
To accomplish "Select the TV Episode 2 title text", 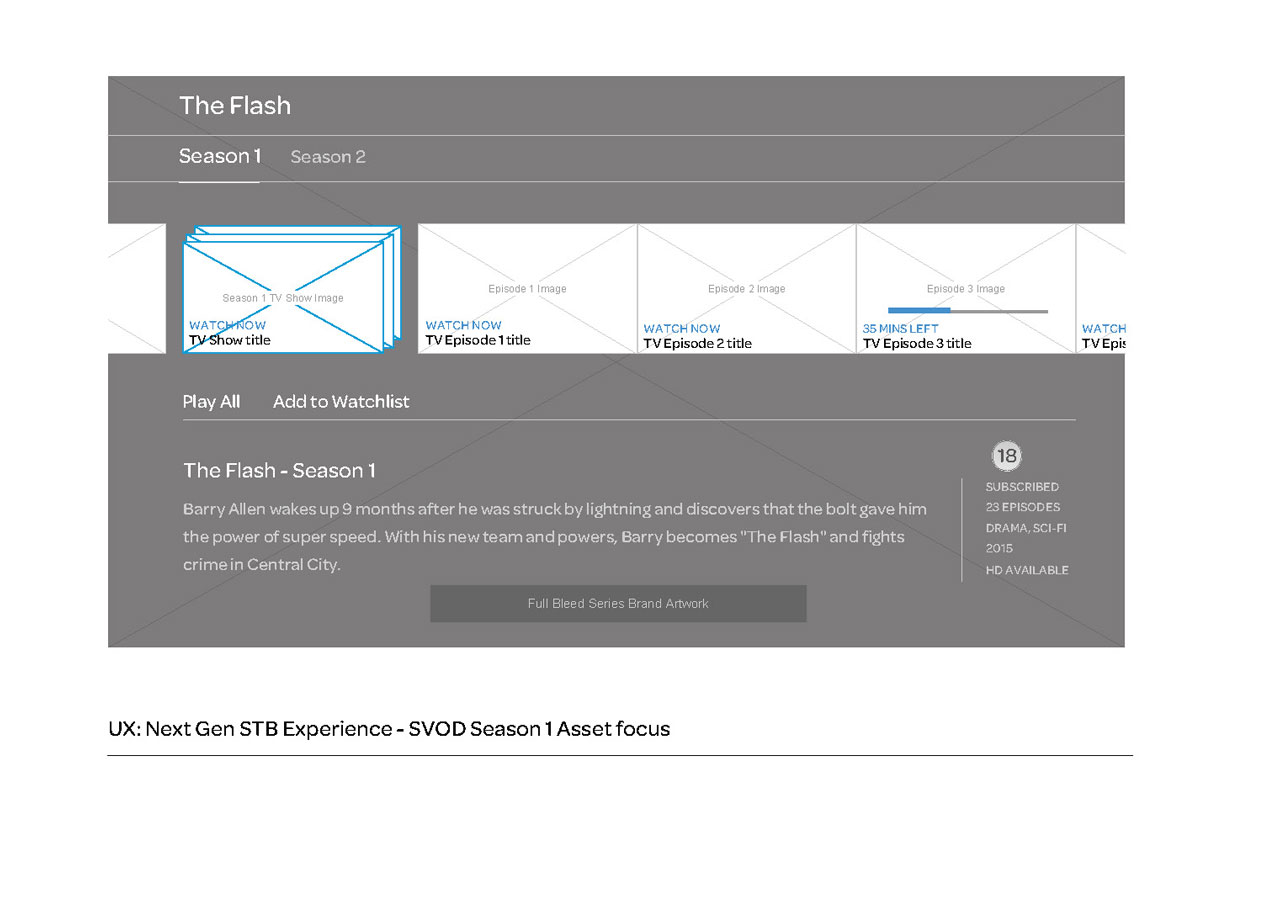I will pos(698,343).
